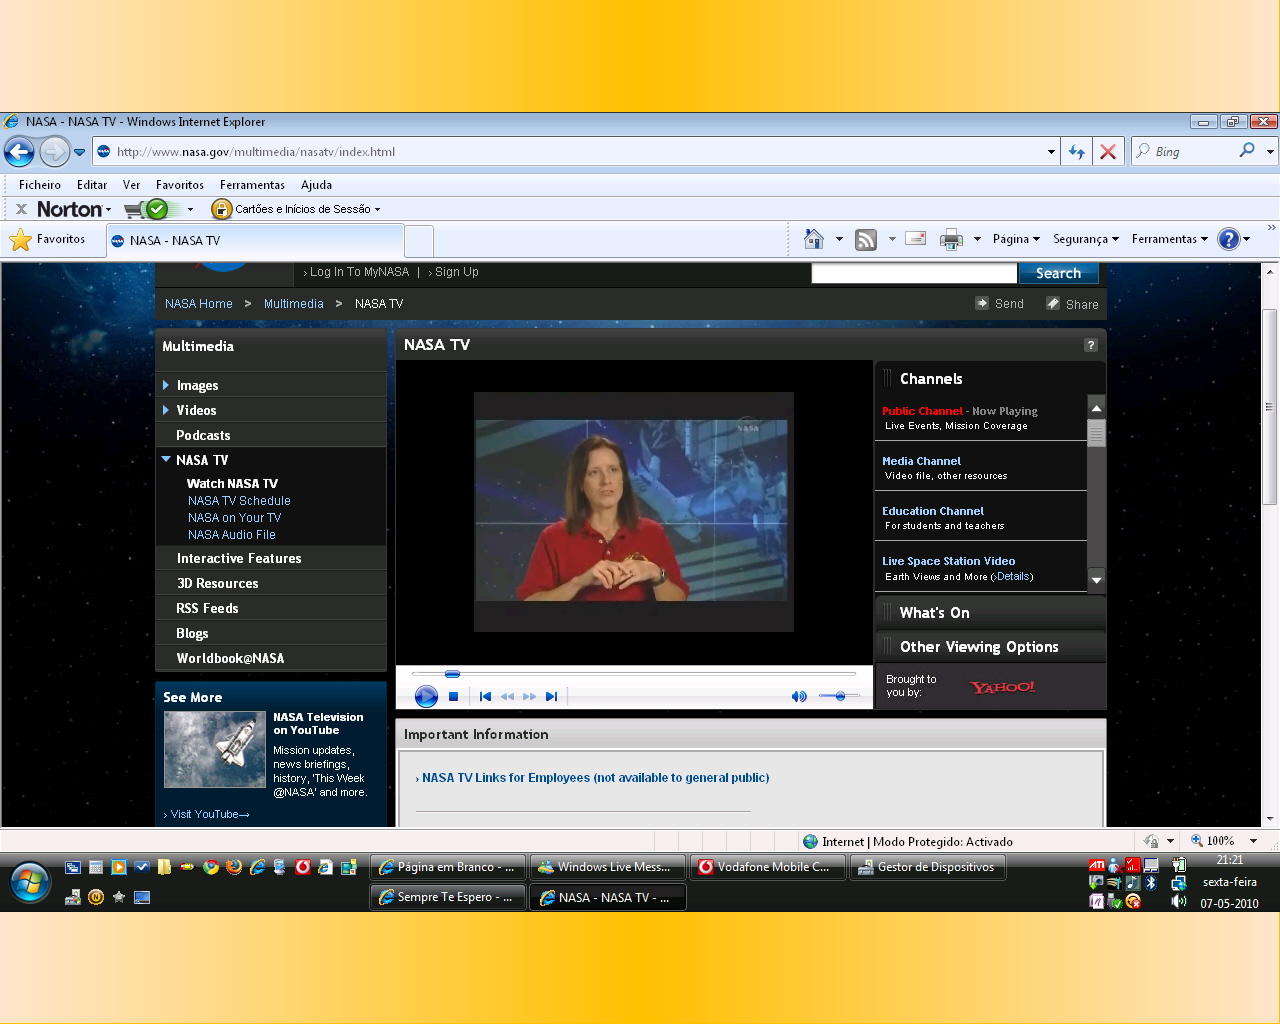Close the Norton toolbar with its X
The width and height of the screenshot is (1280, 1024).
pos(21,209)
